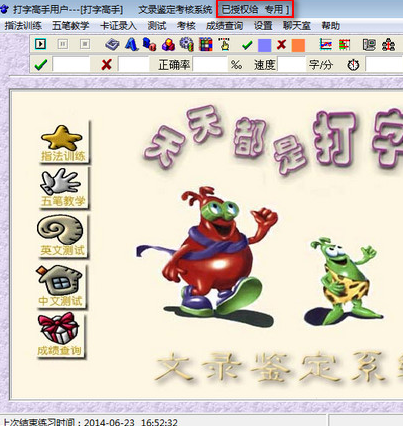Click the stopwatch timer icon

click(x=353, y=65)
